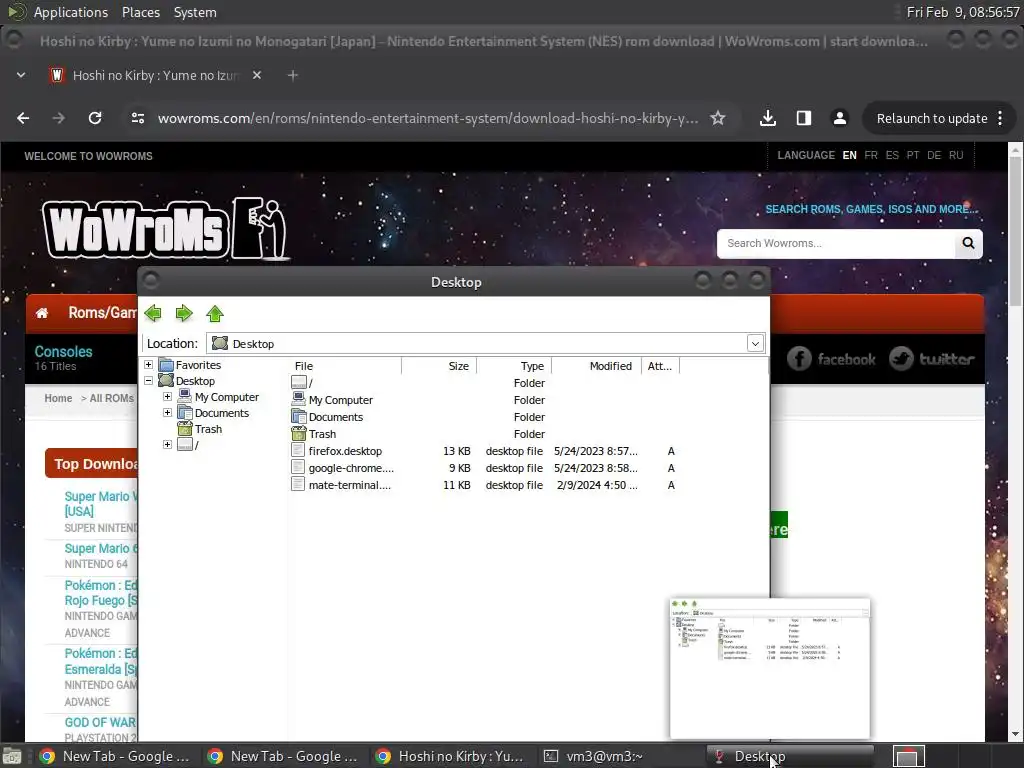The image size is (1024, 768).
Task: Reload the WoWroms page
Action: tap(95, 118)
